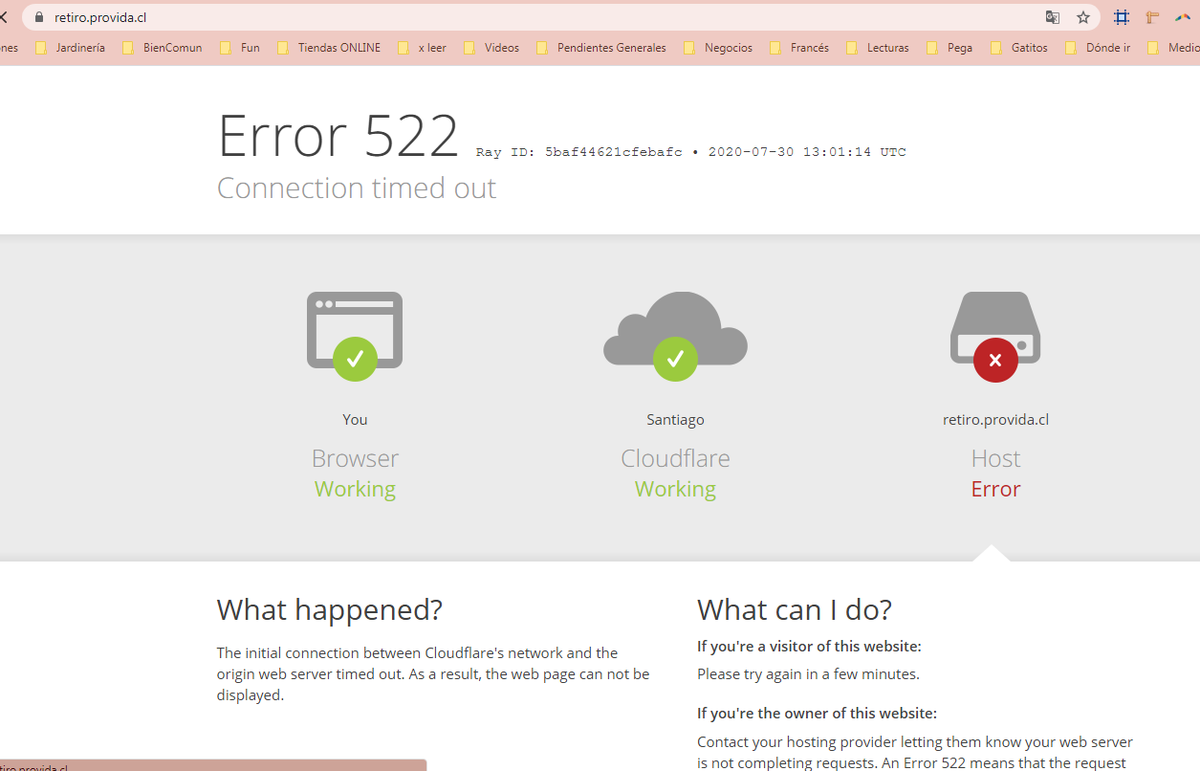Open the BienComun bookmark folder
The height and width of the screenshot is (771, 1200).
click(x=161, y=48)
